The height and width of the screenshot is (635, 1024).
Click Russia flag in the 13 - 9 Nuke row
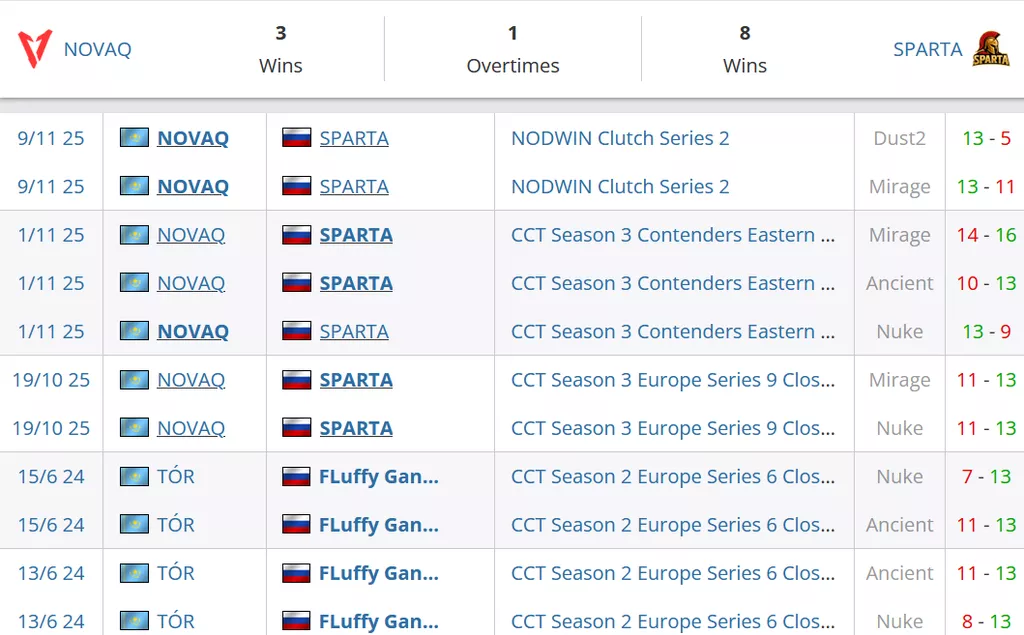coord(296,331)
